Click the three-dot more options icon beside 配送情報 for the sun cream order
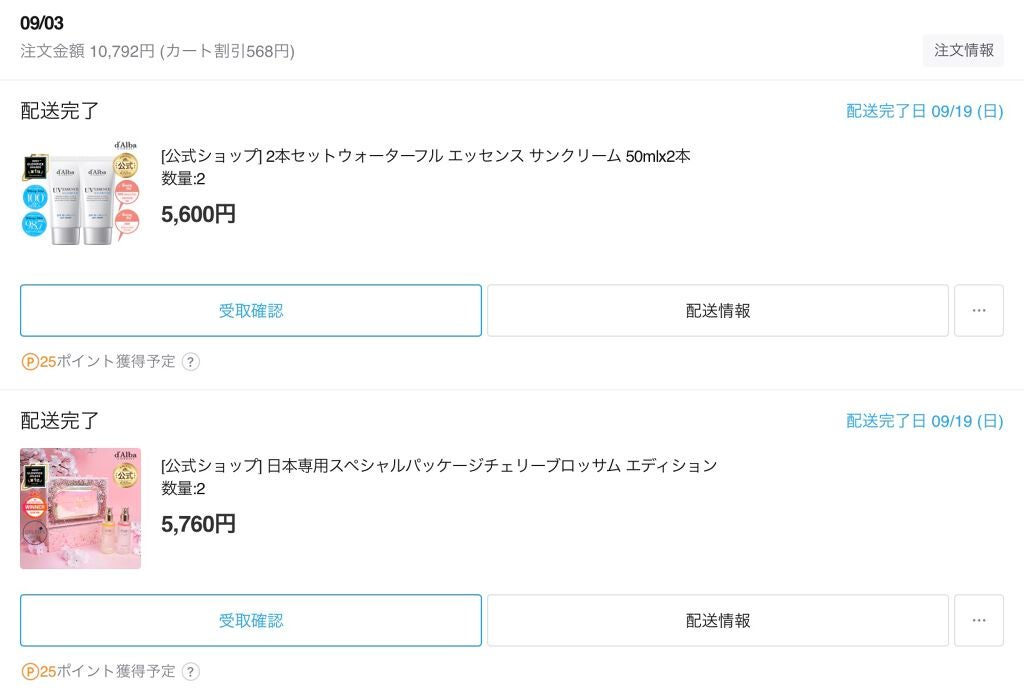This screenshot has height=691, width=1024. point(978,310)
